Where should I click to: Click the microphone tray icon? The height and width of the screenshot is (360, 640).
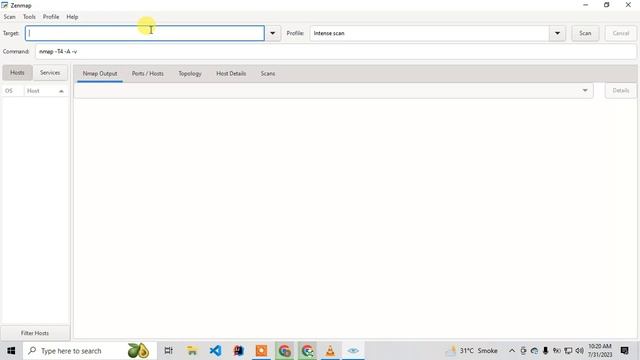click(545, 351)
